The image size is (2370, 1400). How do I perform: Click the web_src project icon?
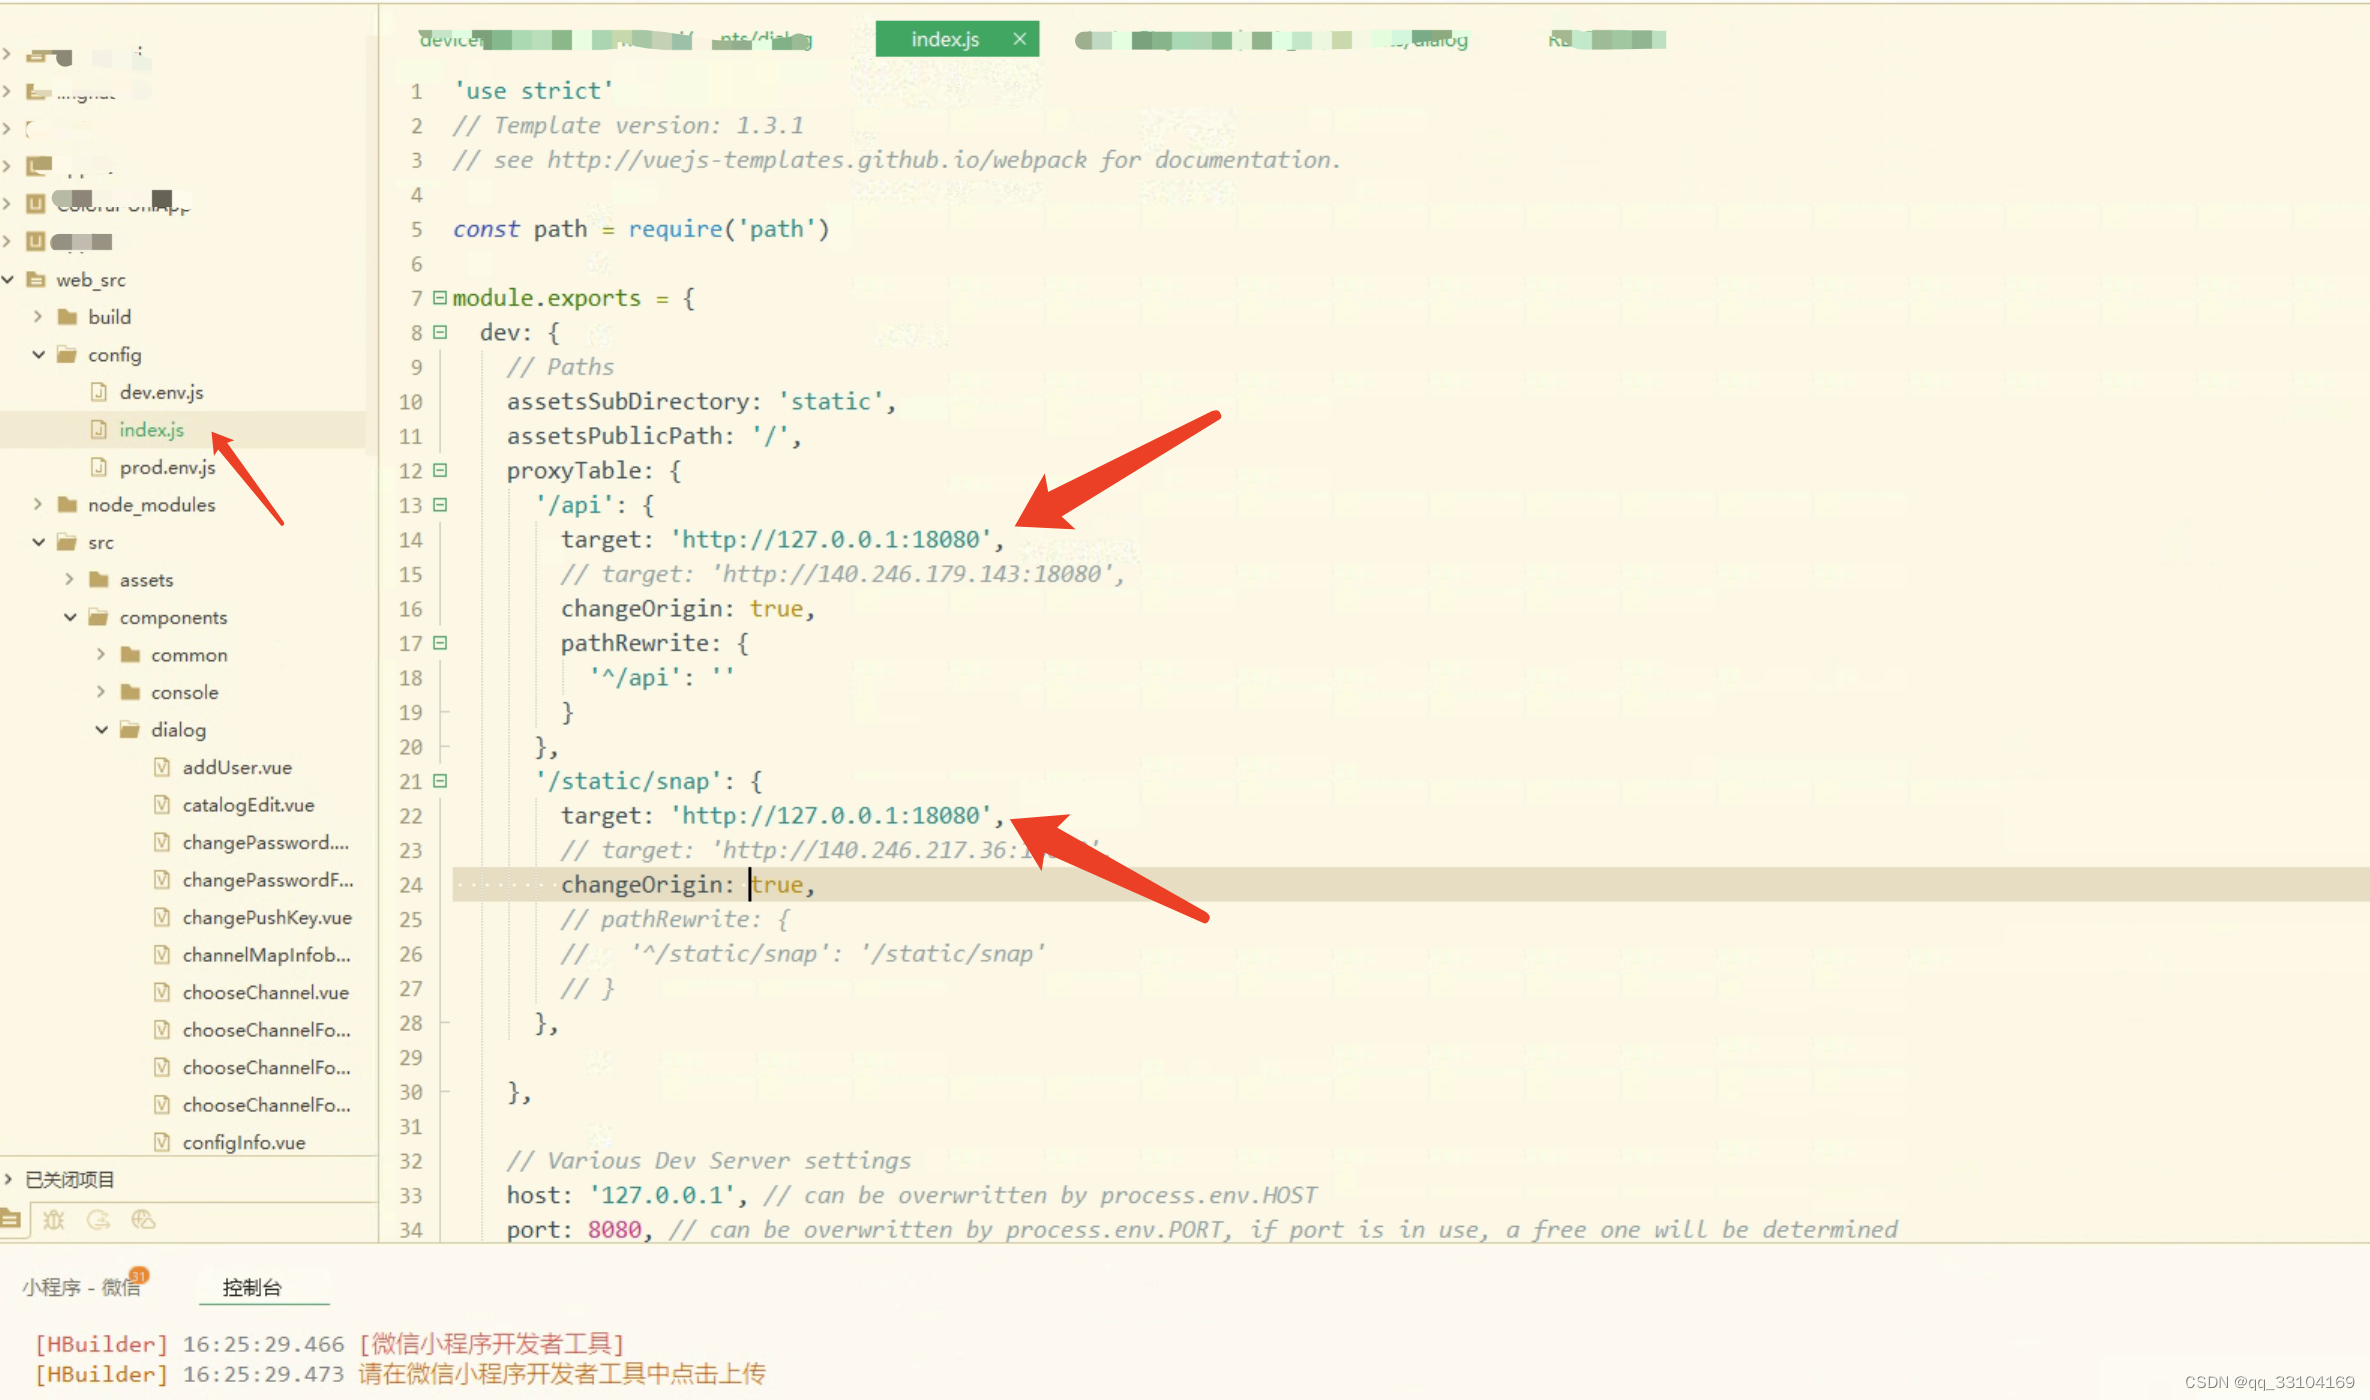click(36, 279)
